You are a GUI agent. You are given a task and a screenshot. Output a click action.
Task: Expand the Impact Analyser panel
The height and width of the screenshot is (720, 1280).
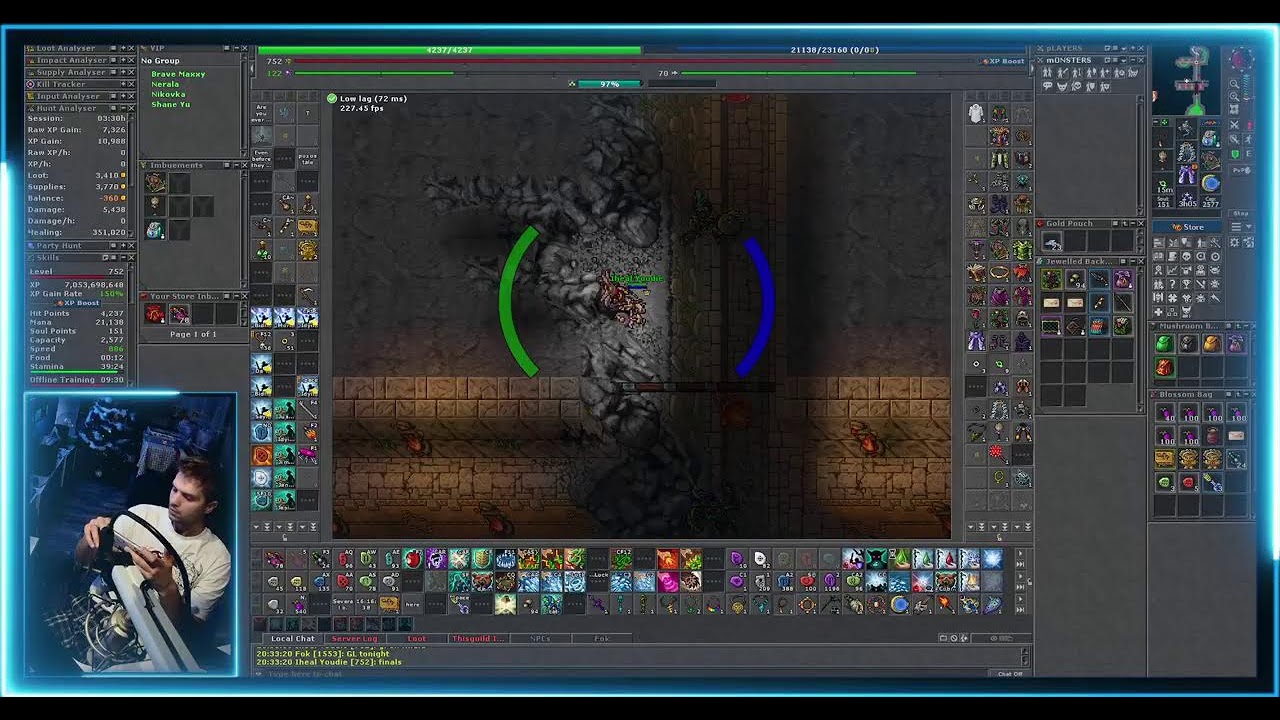pos(123,60)
